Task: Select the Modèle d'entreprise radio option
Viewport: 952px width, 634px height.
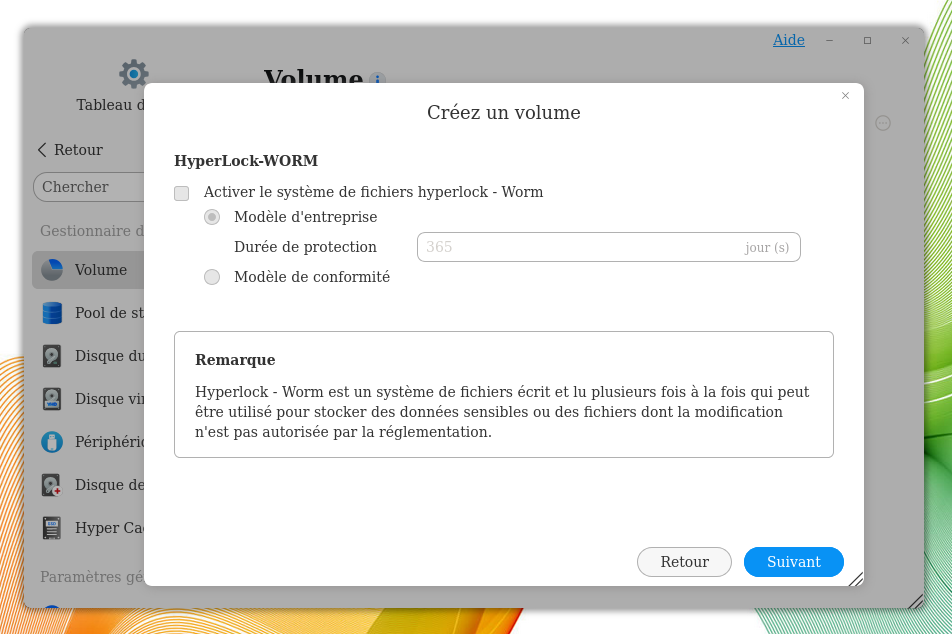Action: (212, 217)
